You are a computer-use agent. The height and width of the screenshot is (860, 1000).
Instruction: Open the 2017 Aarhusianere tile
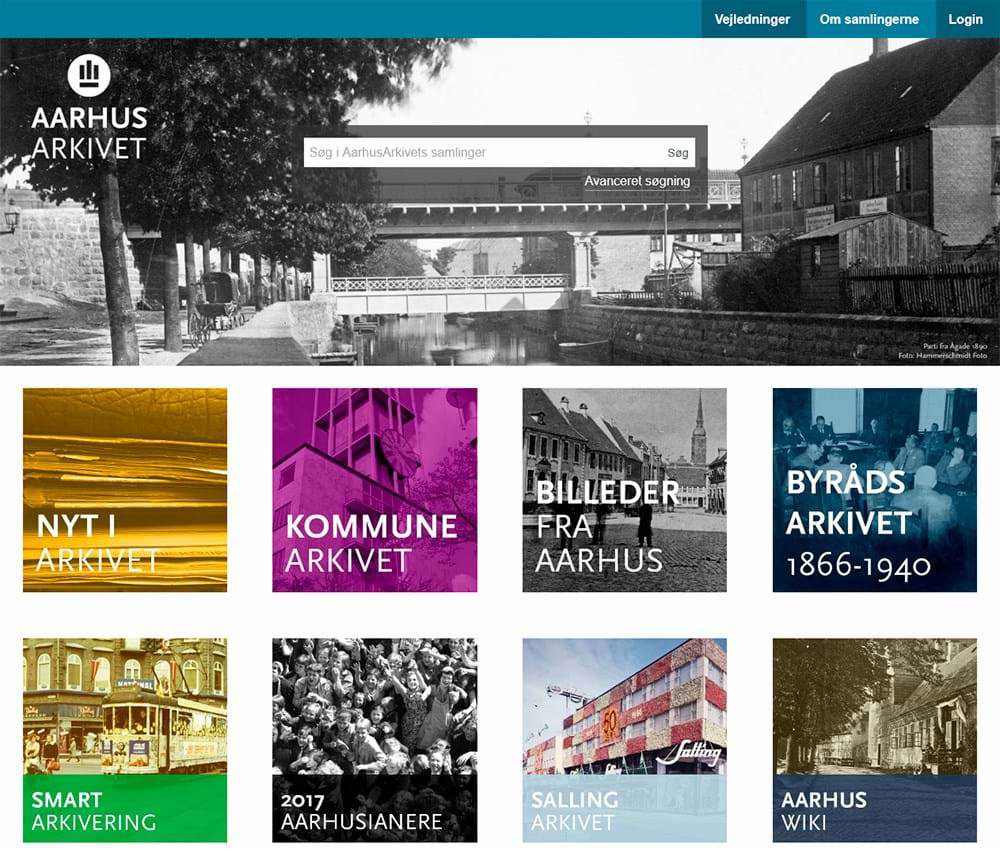[x=374, y=740]
